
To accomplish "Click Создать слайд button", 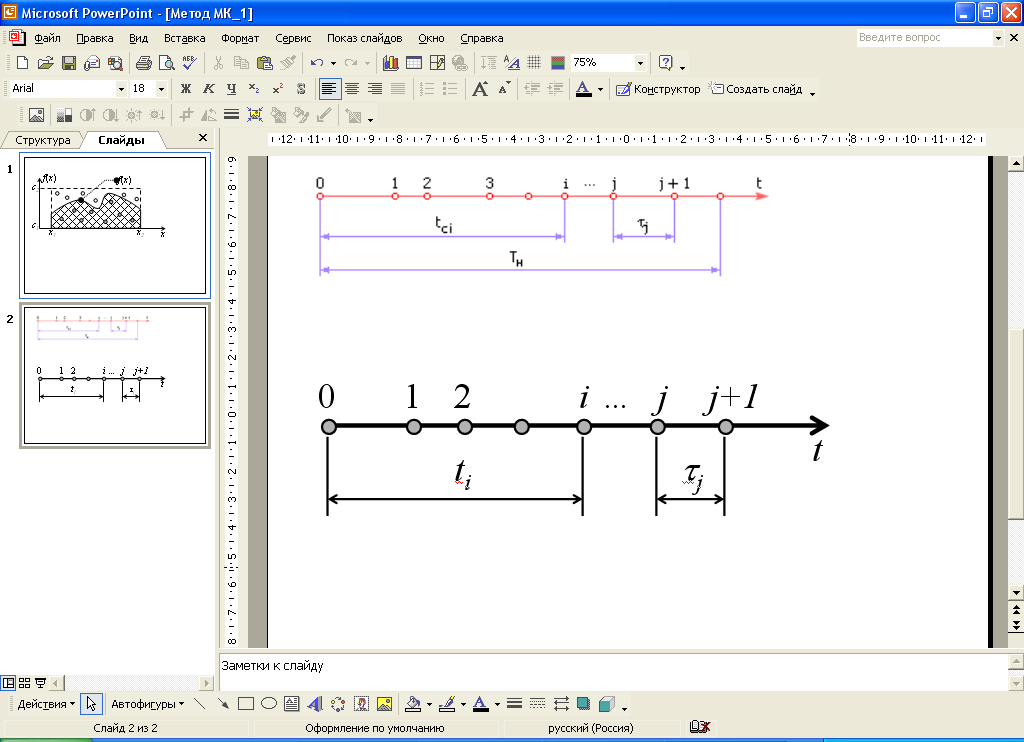I will pyautogui.click(x=757, y=89).
